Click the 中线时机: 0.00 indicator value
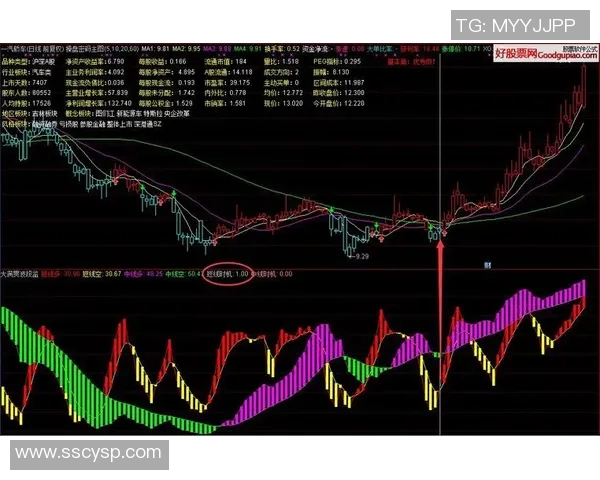 271,274
